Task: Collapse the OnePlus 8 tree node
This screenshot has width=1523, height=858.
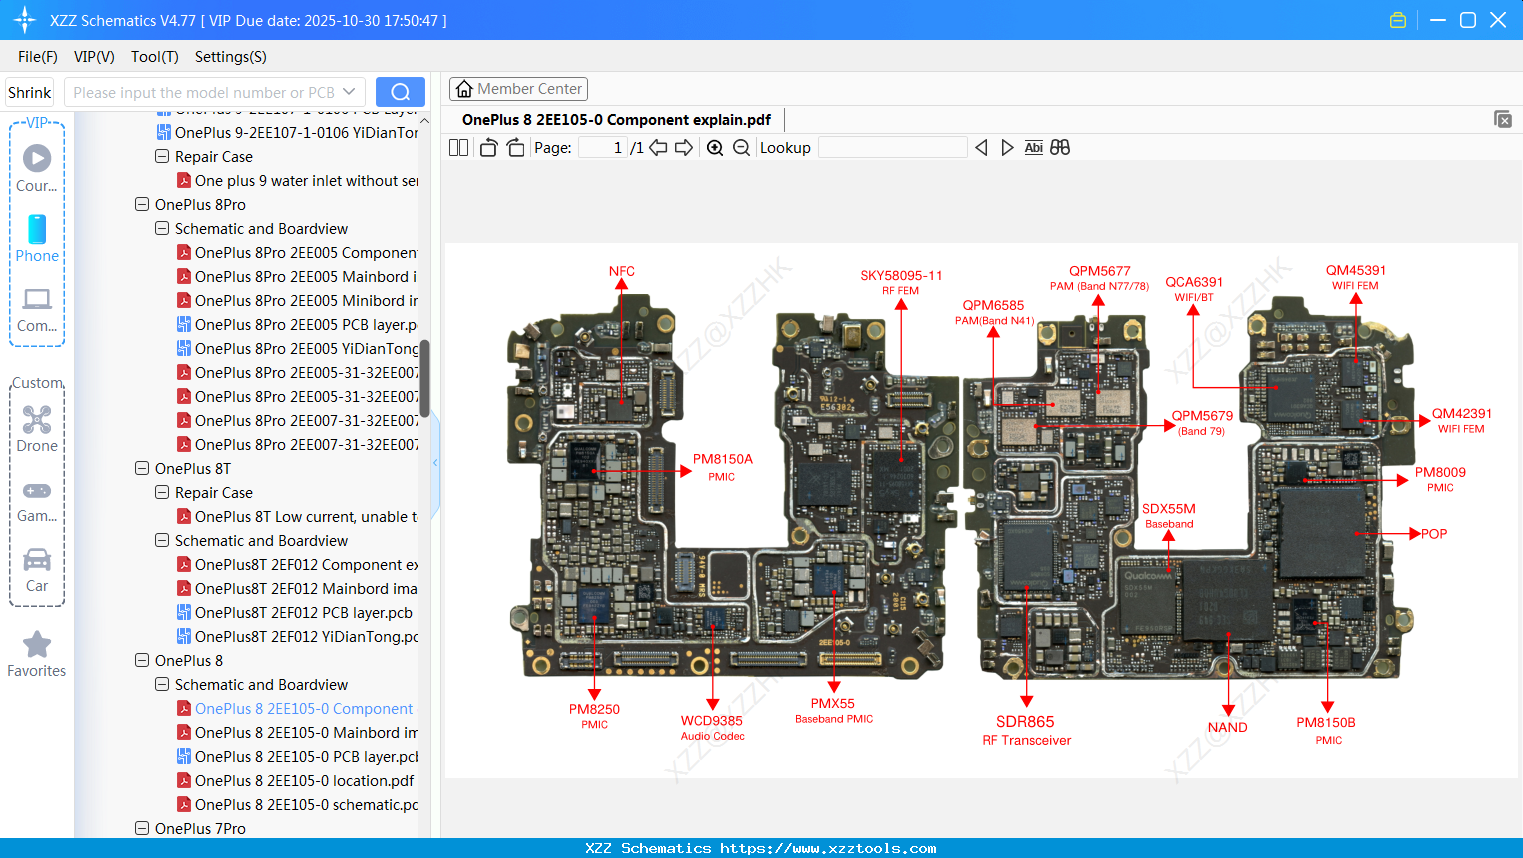Action: [x=141, y=660]
